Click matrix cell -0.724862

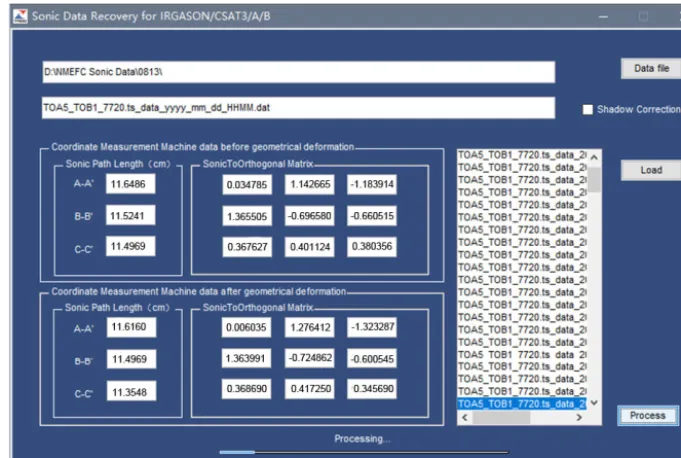coord(310,358)
